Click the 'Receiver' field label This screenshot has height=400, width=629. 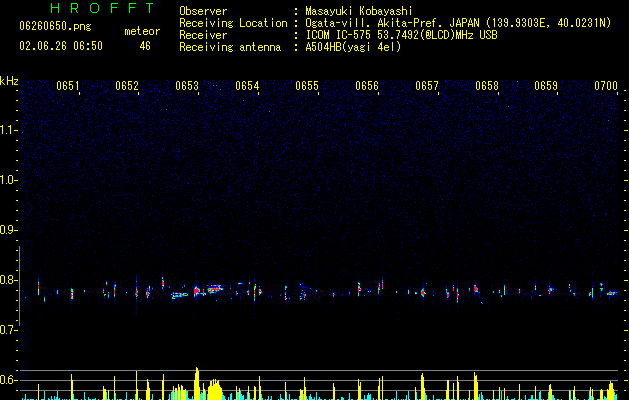pyautogui.click(x=203, y=35)
